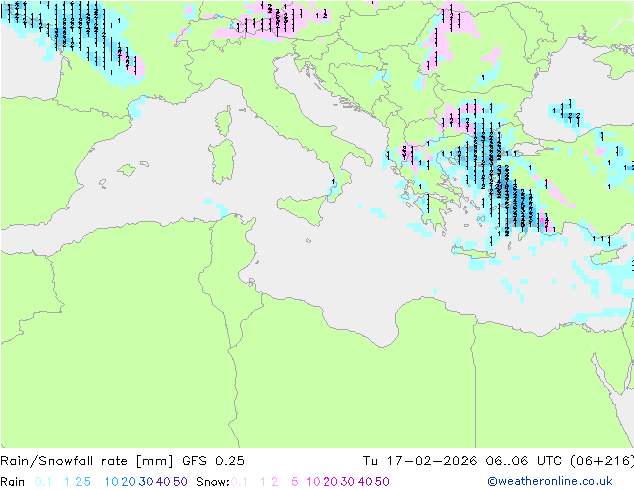Click the Rain legend value 0.1
This screenshot has width=634, height=490.
pos(43,482)
